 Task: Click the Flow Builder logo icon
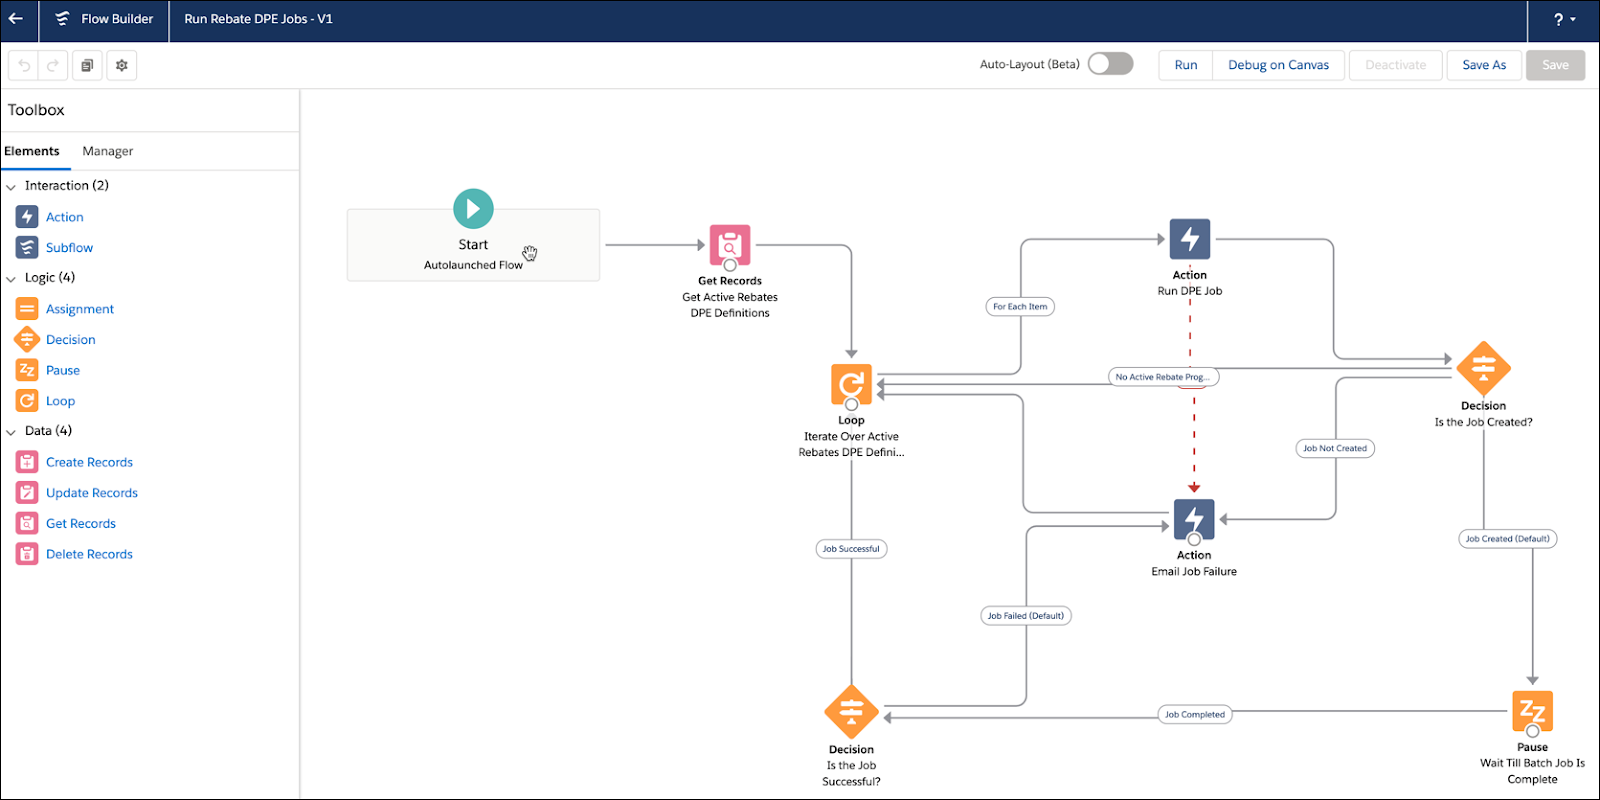[62, 19]
